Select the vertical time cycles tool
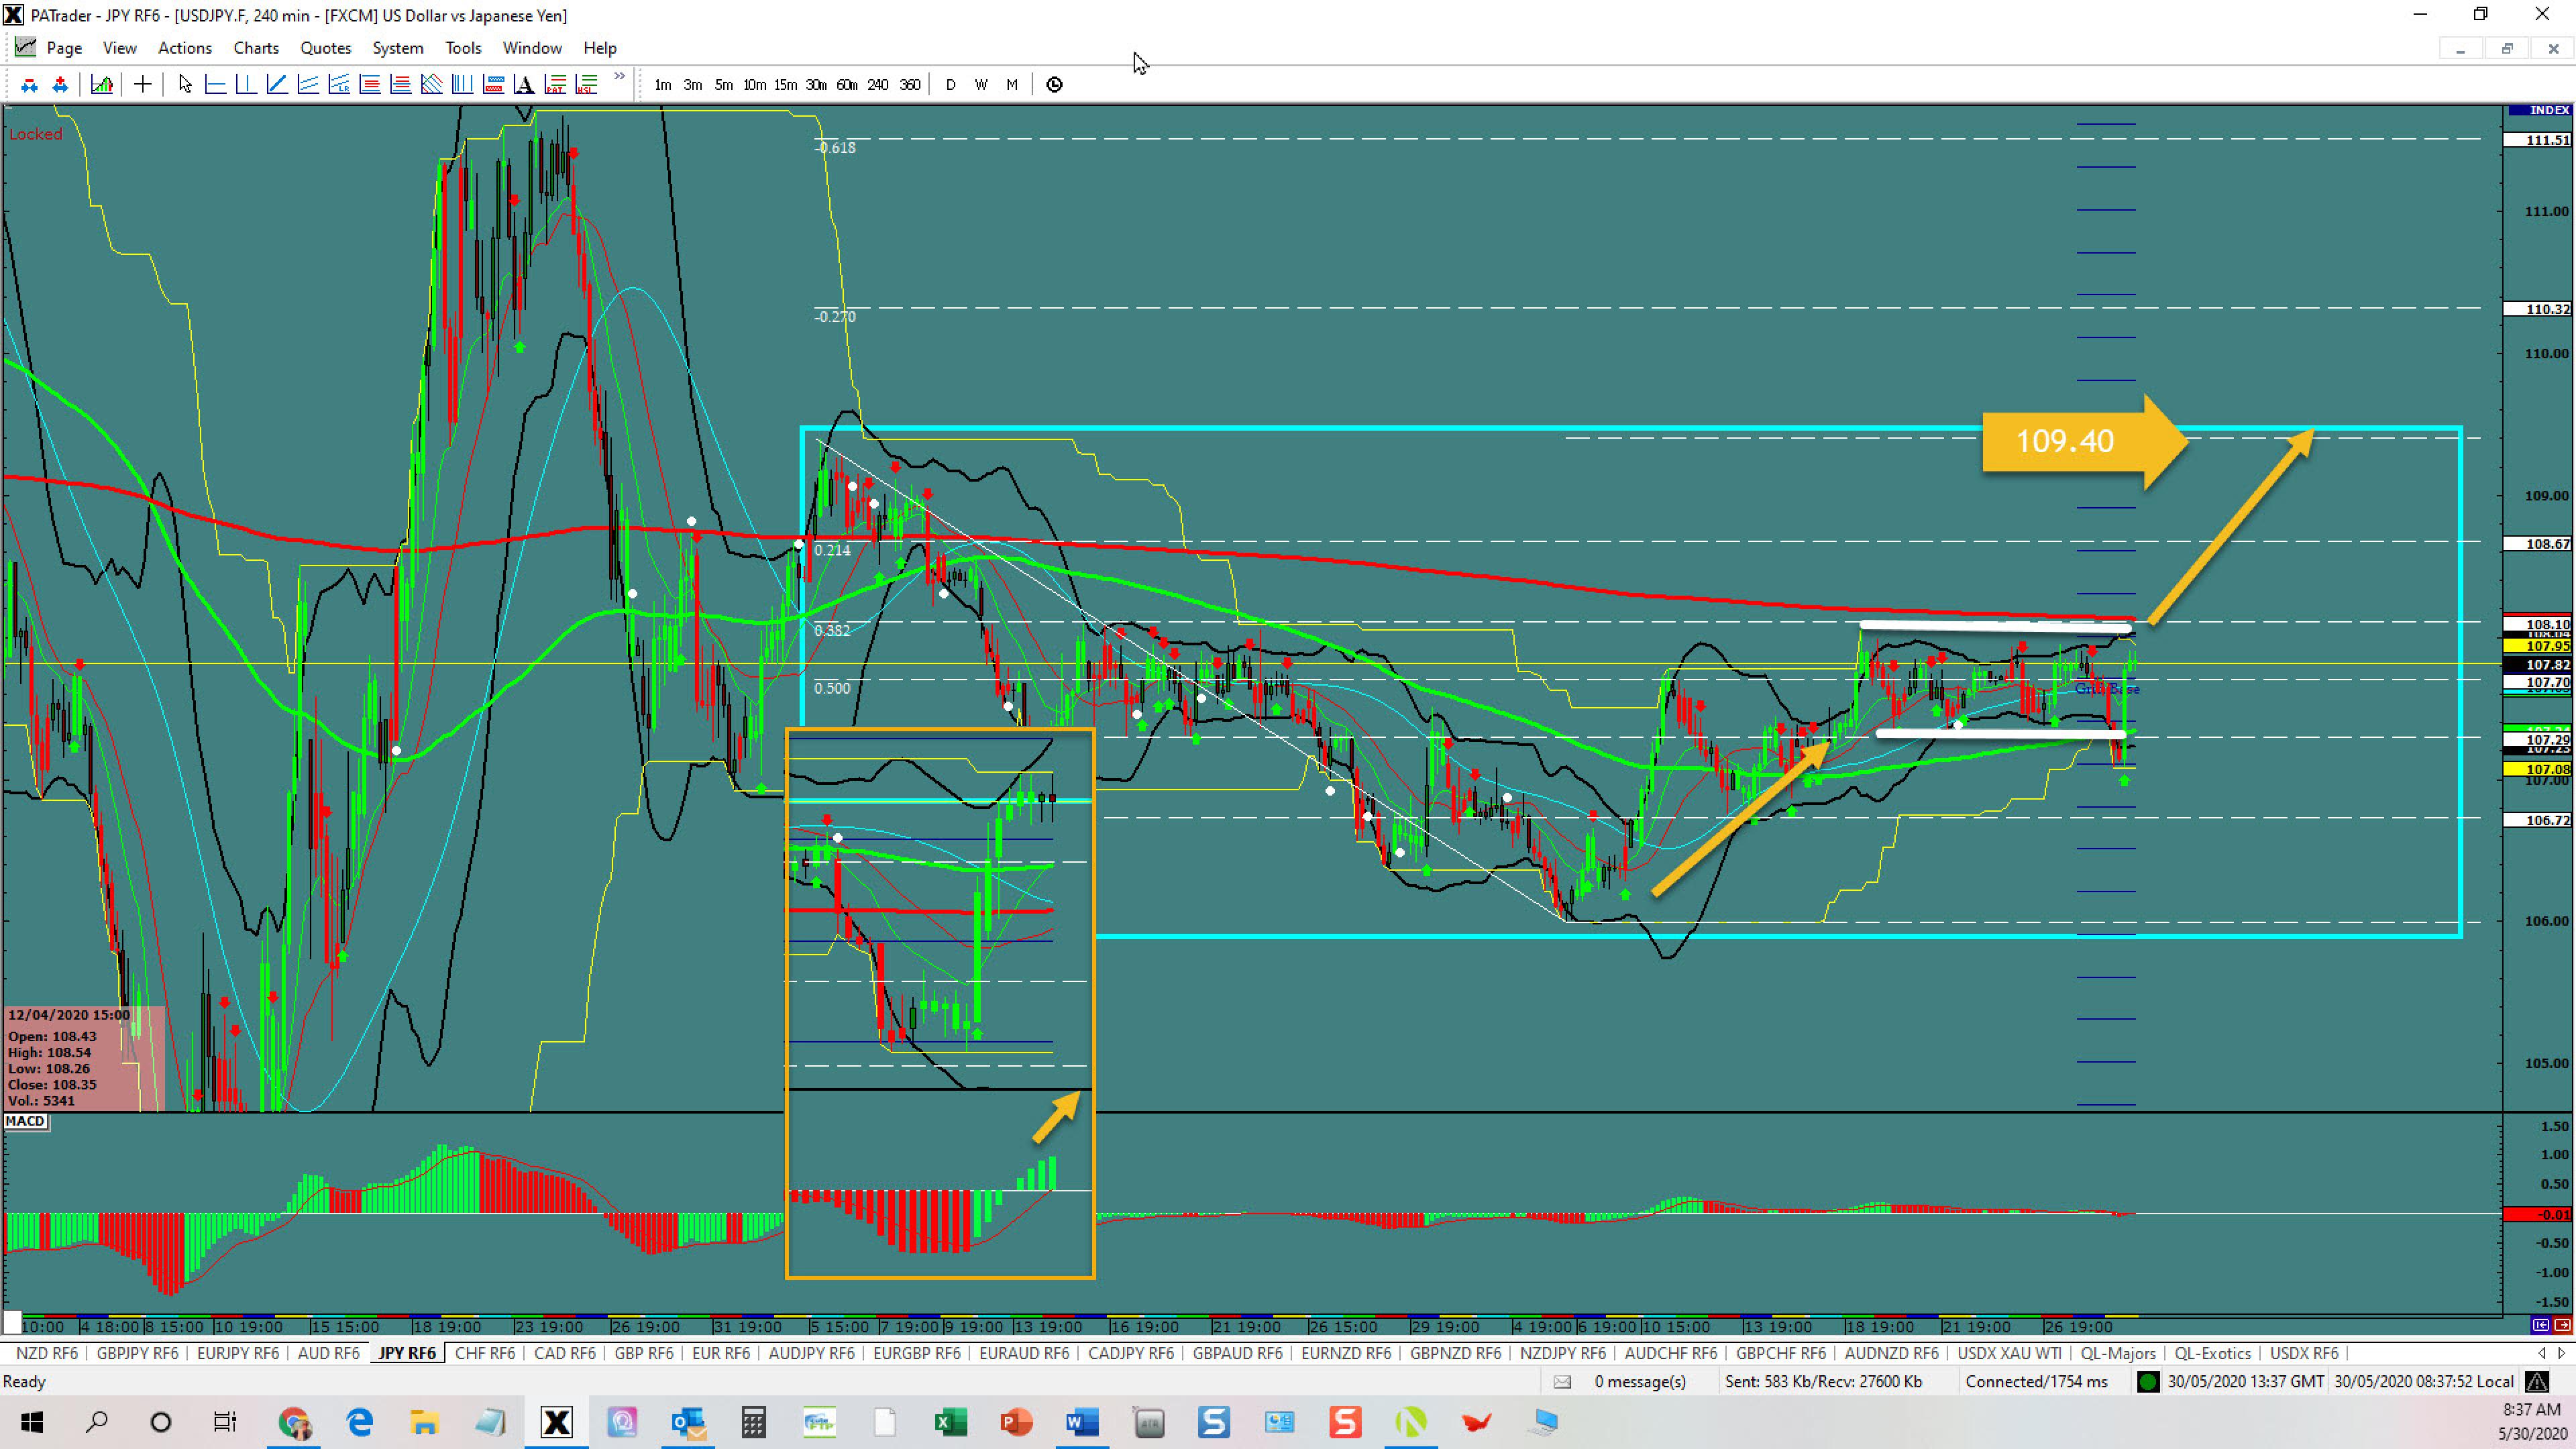Viewport: 2576px width, 1449px height. pyautogui.click(x=462, y=85)
